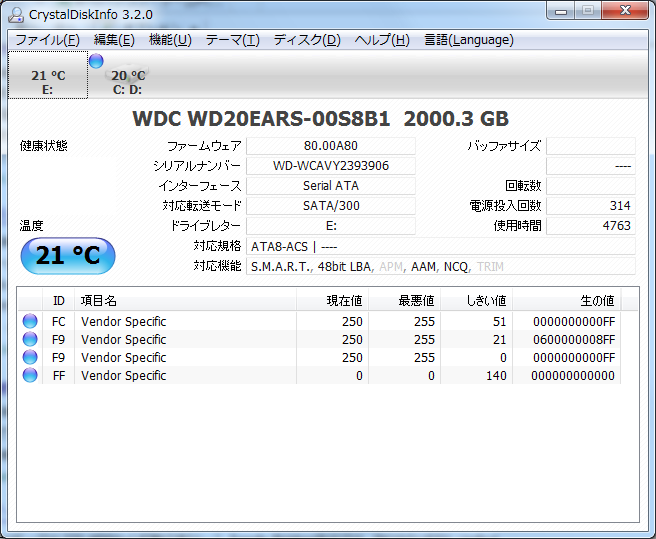Viewport: 656px width, 539px height.
Task: Click the drive title WDC WD20EARS-00S8B1
Action: point(261,119)
